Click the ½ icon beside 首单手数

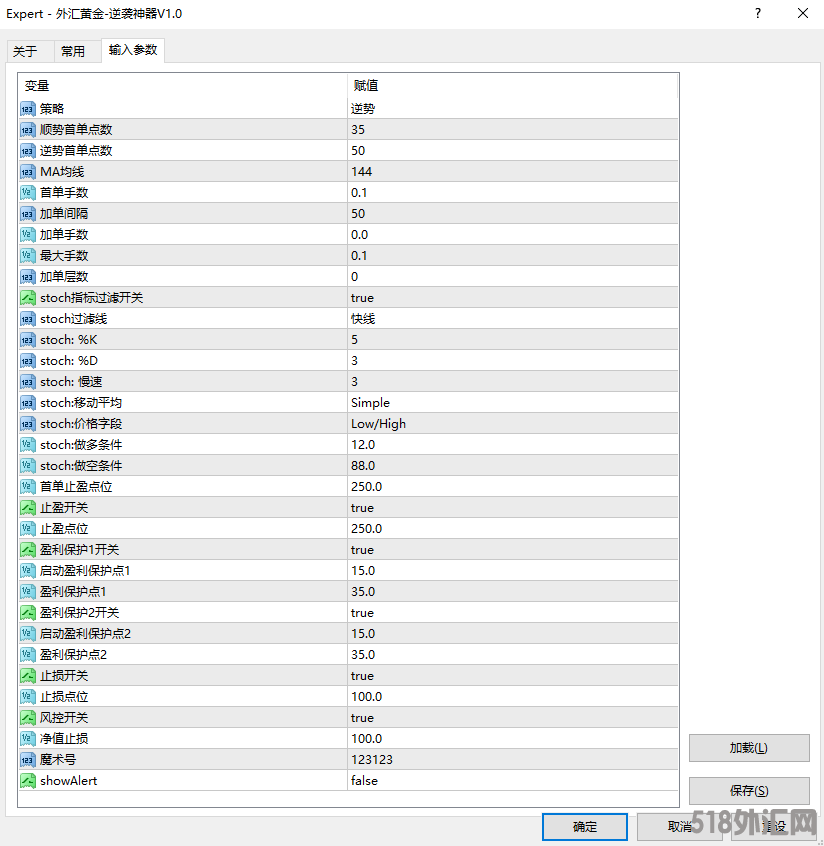[27, 192]
